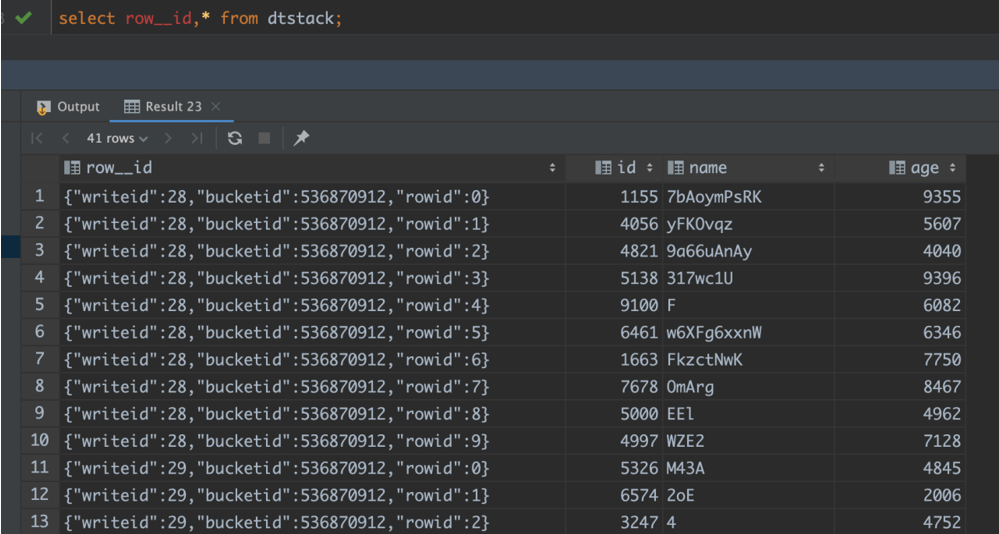
Task: Sort by the row__id column arrows
Action: pyautogui.click(x=552, y=168)
